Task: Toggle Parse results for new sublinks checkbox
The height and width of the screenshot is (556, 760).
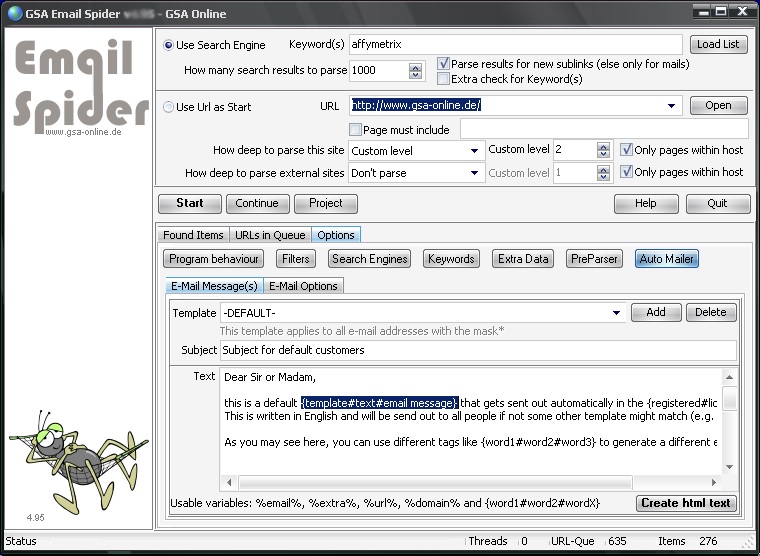Action: (x=443, y=64)
